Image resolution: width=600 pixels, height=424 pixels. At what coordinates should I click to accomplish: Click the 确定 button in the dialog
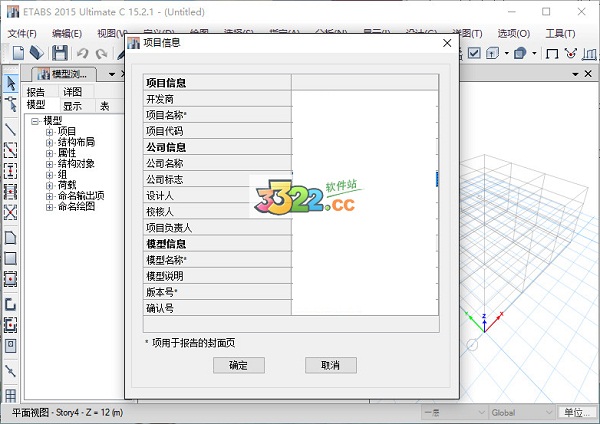[x=239, y=365]
